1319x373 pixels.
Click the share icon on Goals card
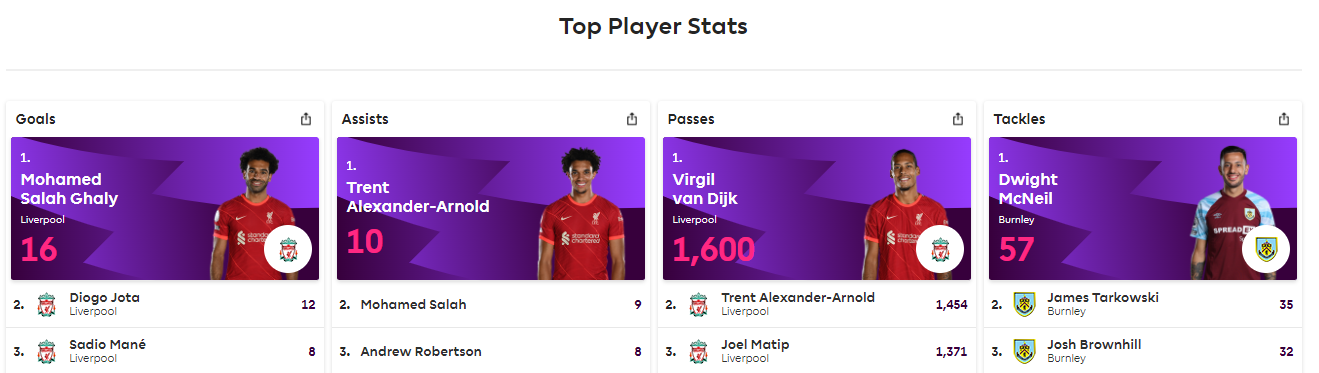click(306, 119)
